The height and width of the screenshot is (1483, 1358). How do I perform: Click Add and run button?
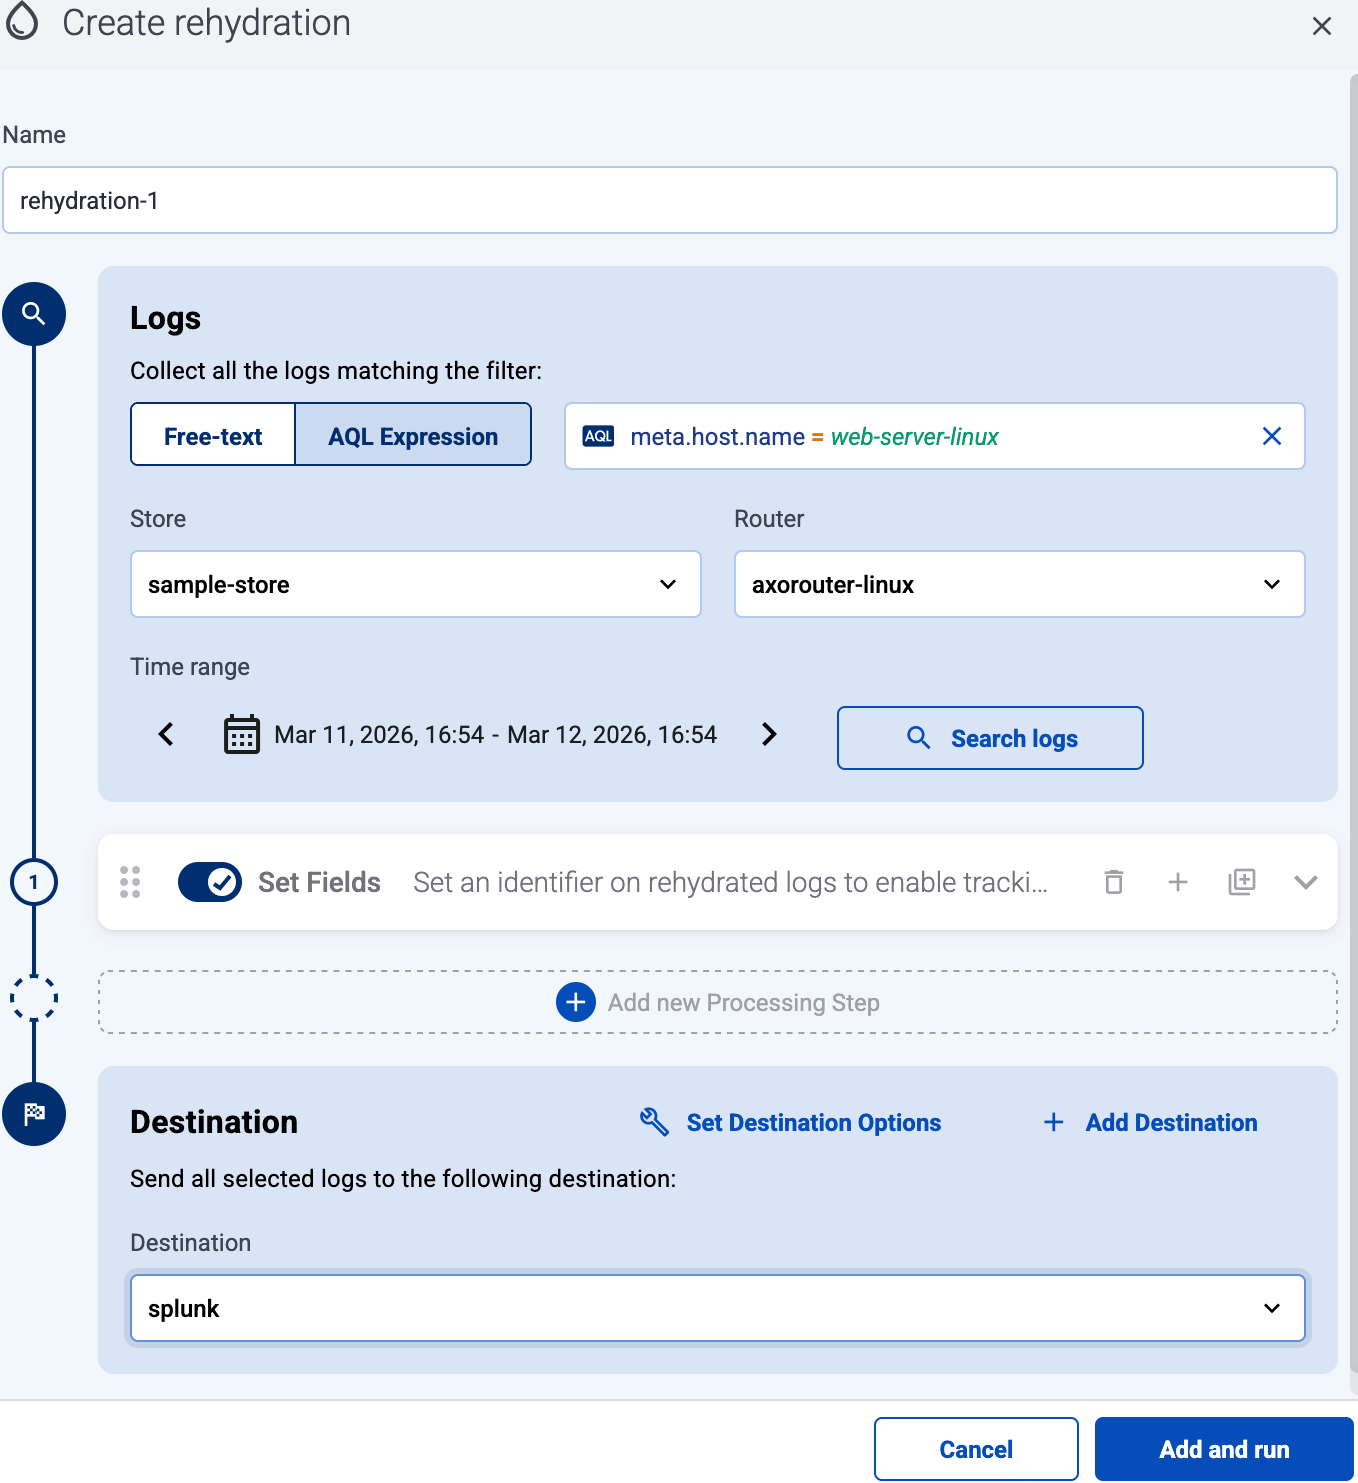(x=1223, y=1449)
